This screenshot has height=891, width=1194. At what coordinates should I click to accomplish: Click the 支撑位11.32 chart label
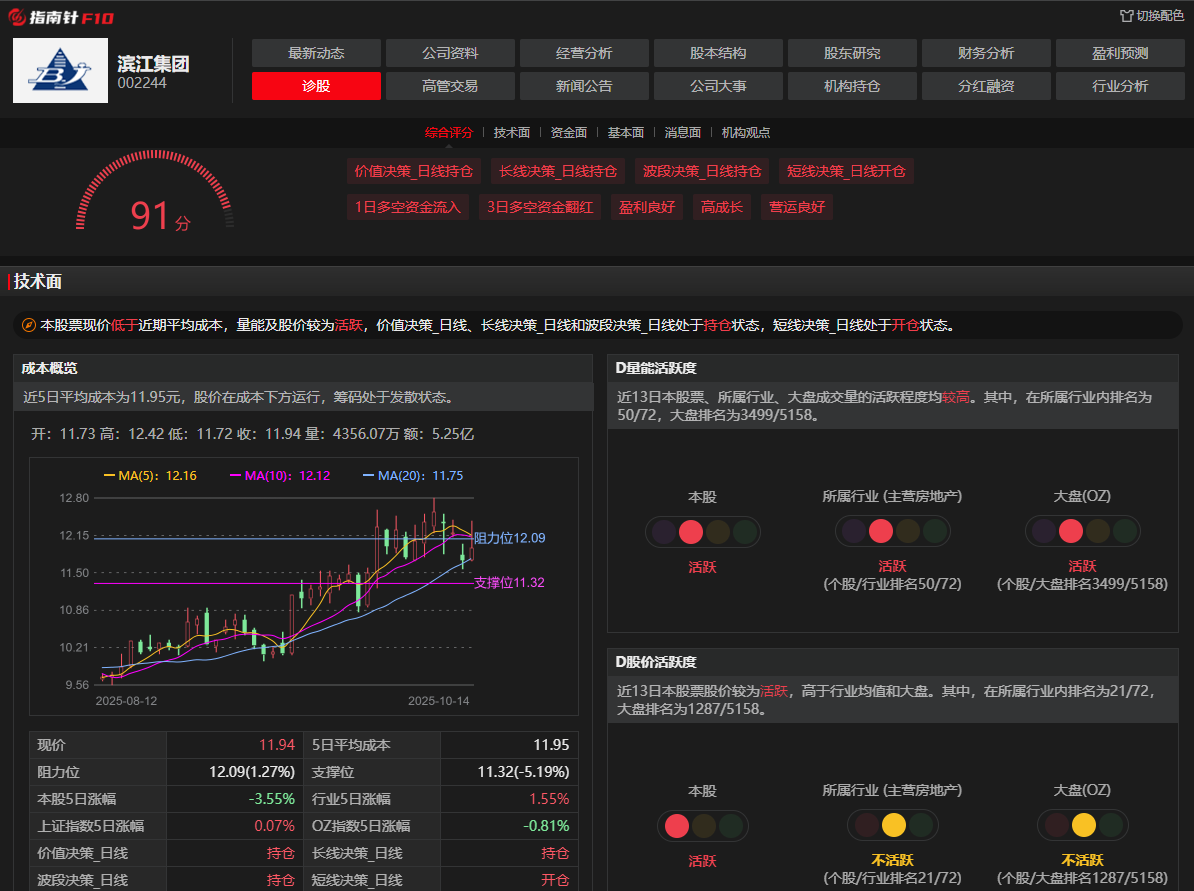click(x=509, y=583)
